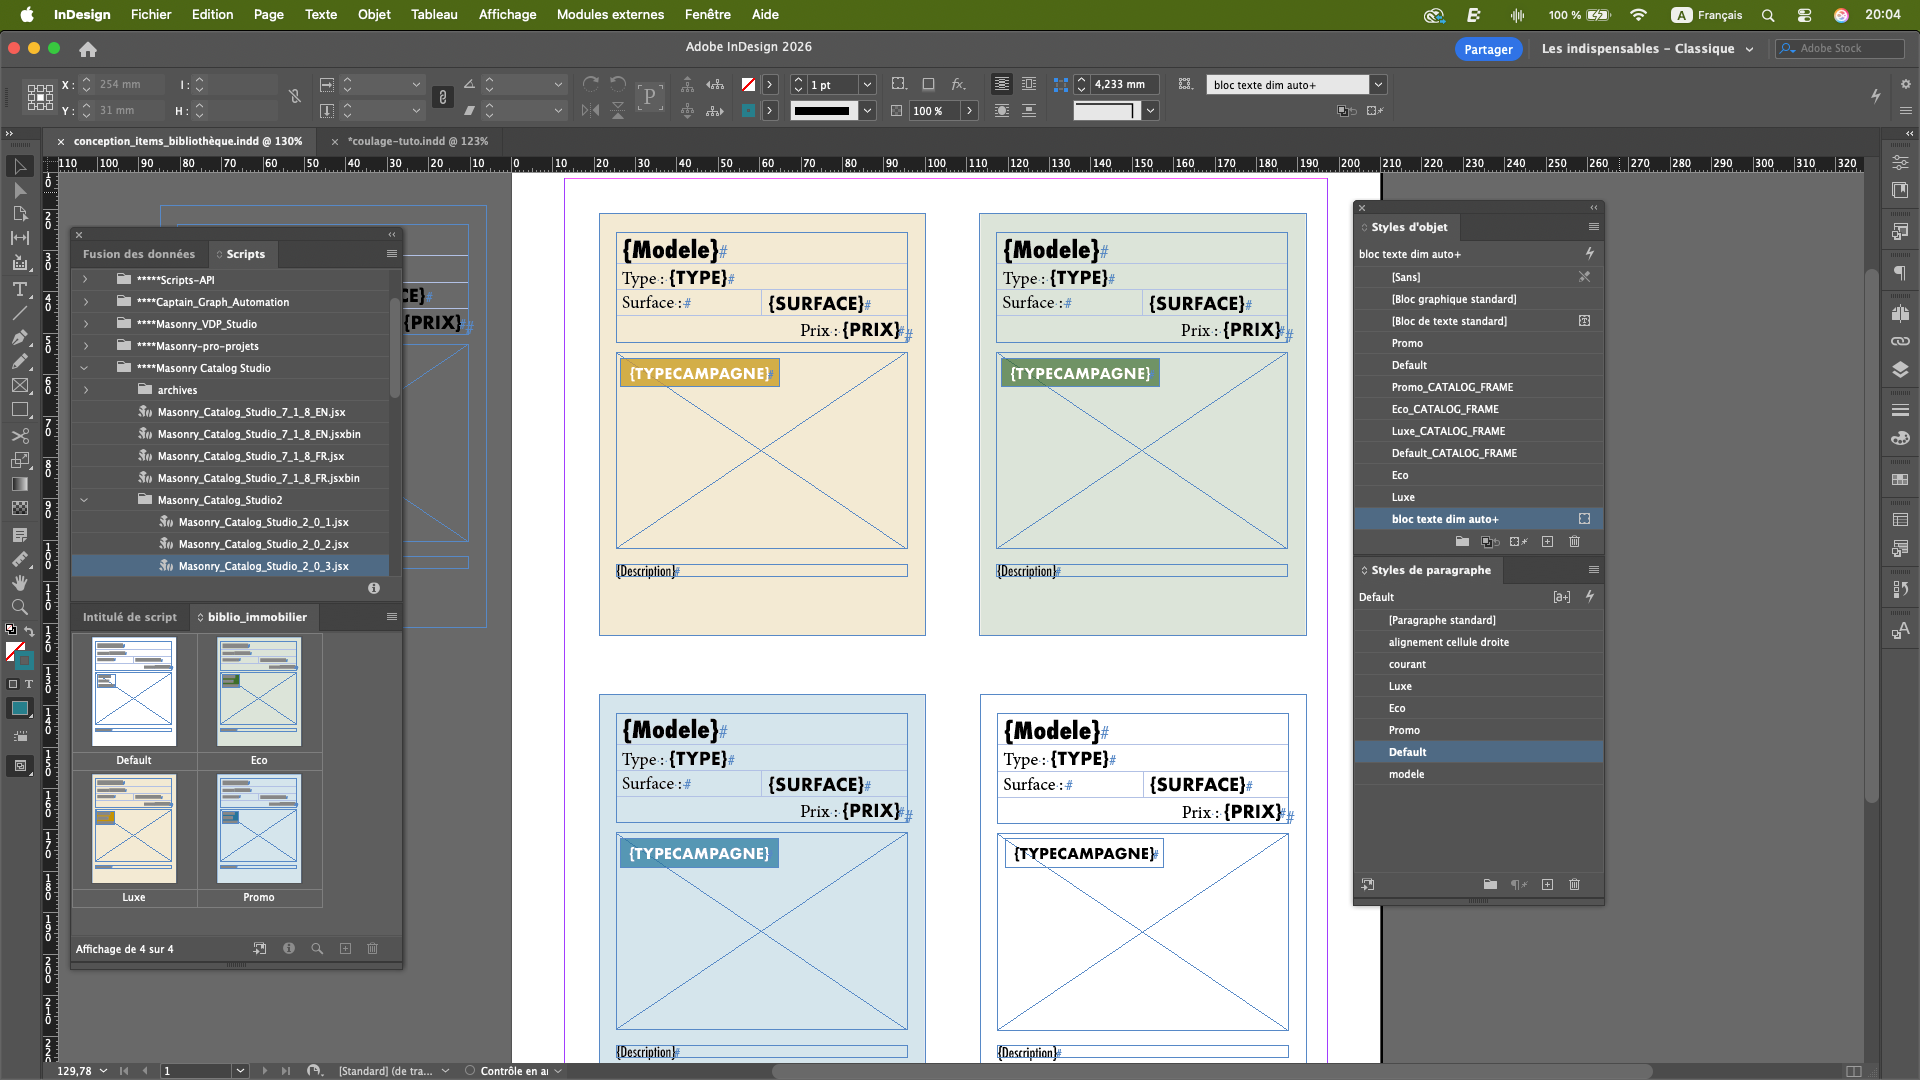The width and height of the screenshot is (1920, 1080).
Task: Select the Type tool
Action: click(19, 289)
